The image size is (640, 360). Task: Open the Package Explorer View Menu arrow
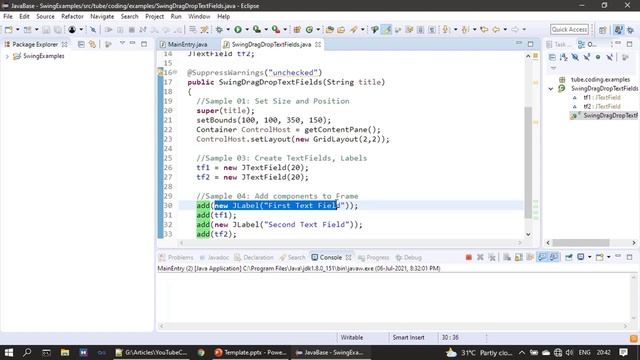coord(122,43)
